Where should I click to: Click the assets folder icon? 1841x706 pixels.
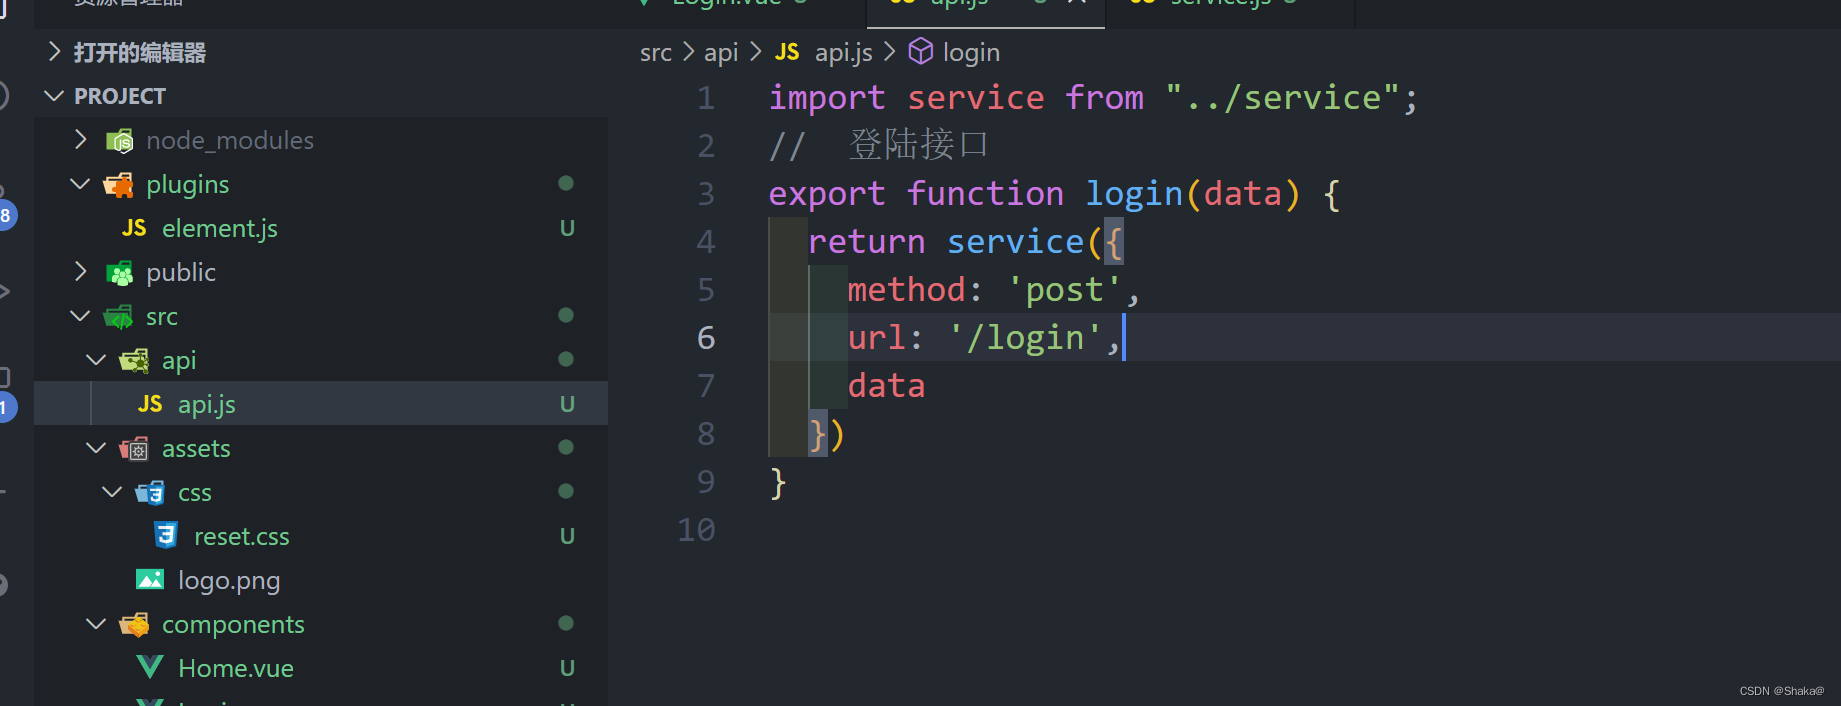(x=134, y=449)
